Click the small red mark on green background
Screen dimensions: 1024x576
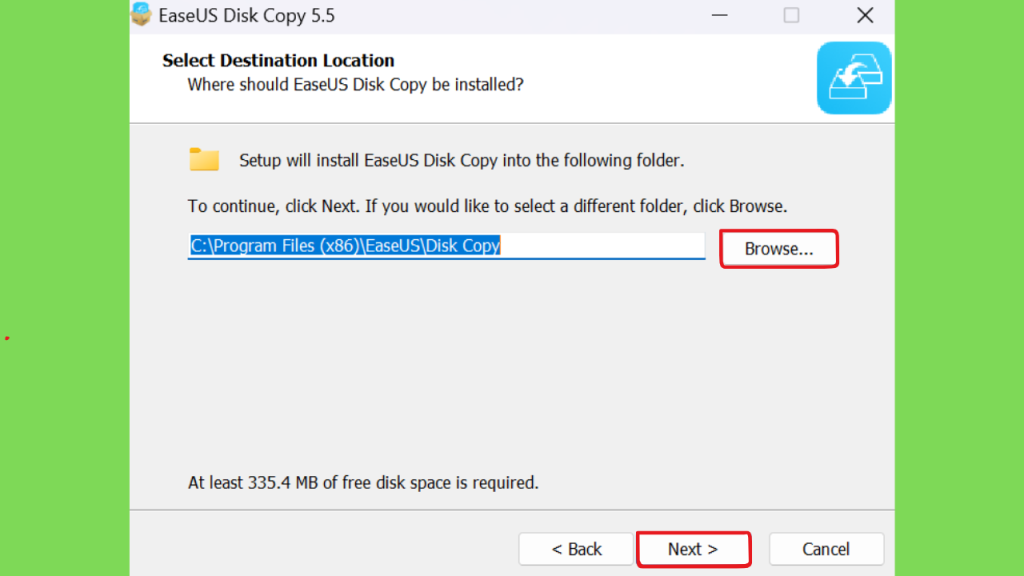pos(7,338)
